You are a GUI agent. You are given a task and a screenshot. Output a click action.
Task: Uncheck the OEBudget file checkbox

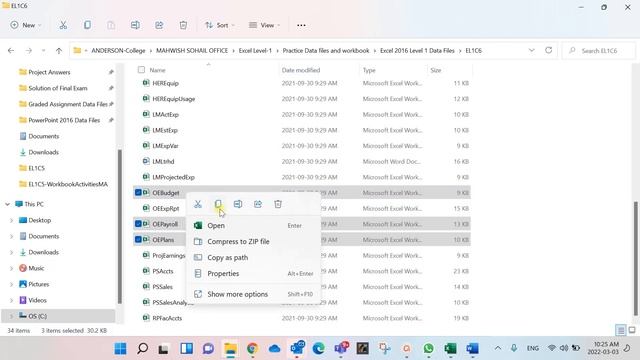(x=138, y=193)
